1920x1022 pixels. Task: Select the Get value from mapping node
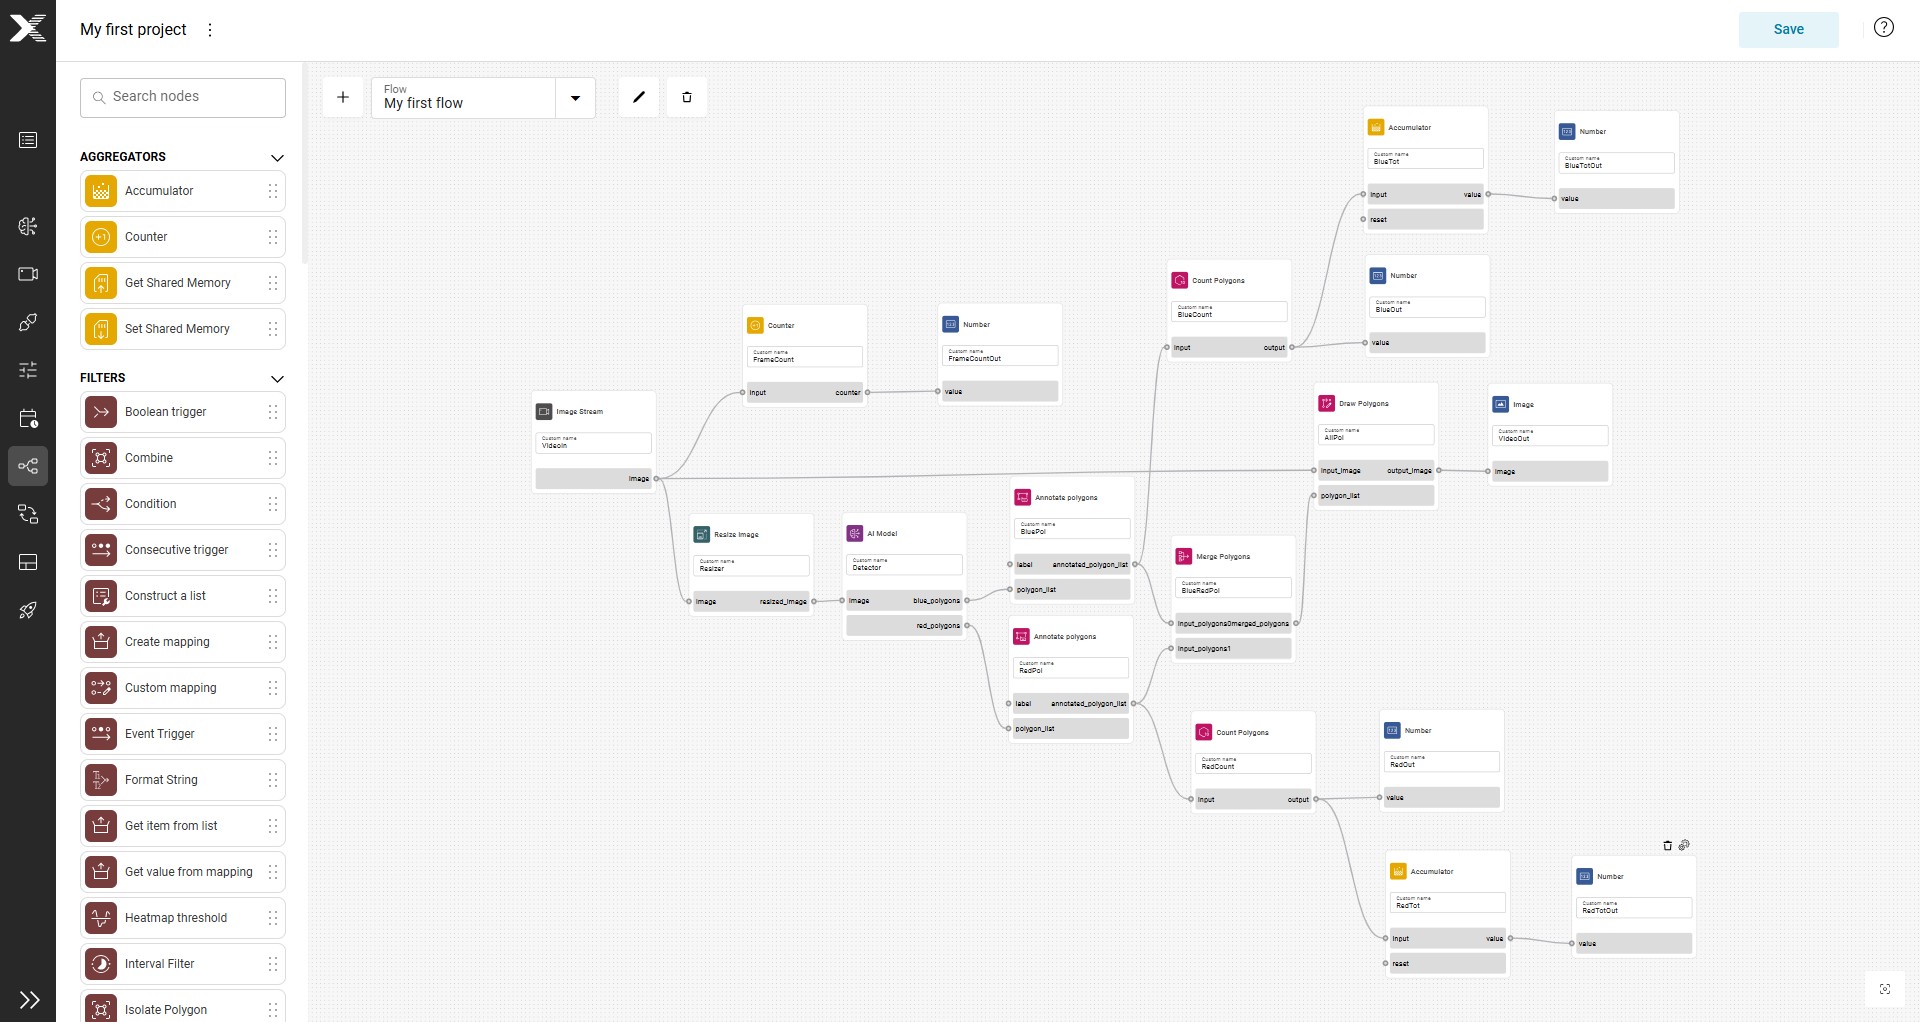183,872
